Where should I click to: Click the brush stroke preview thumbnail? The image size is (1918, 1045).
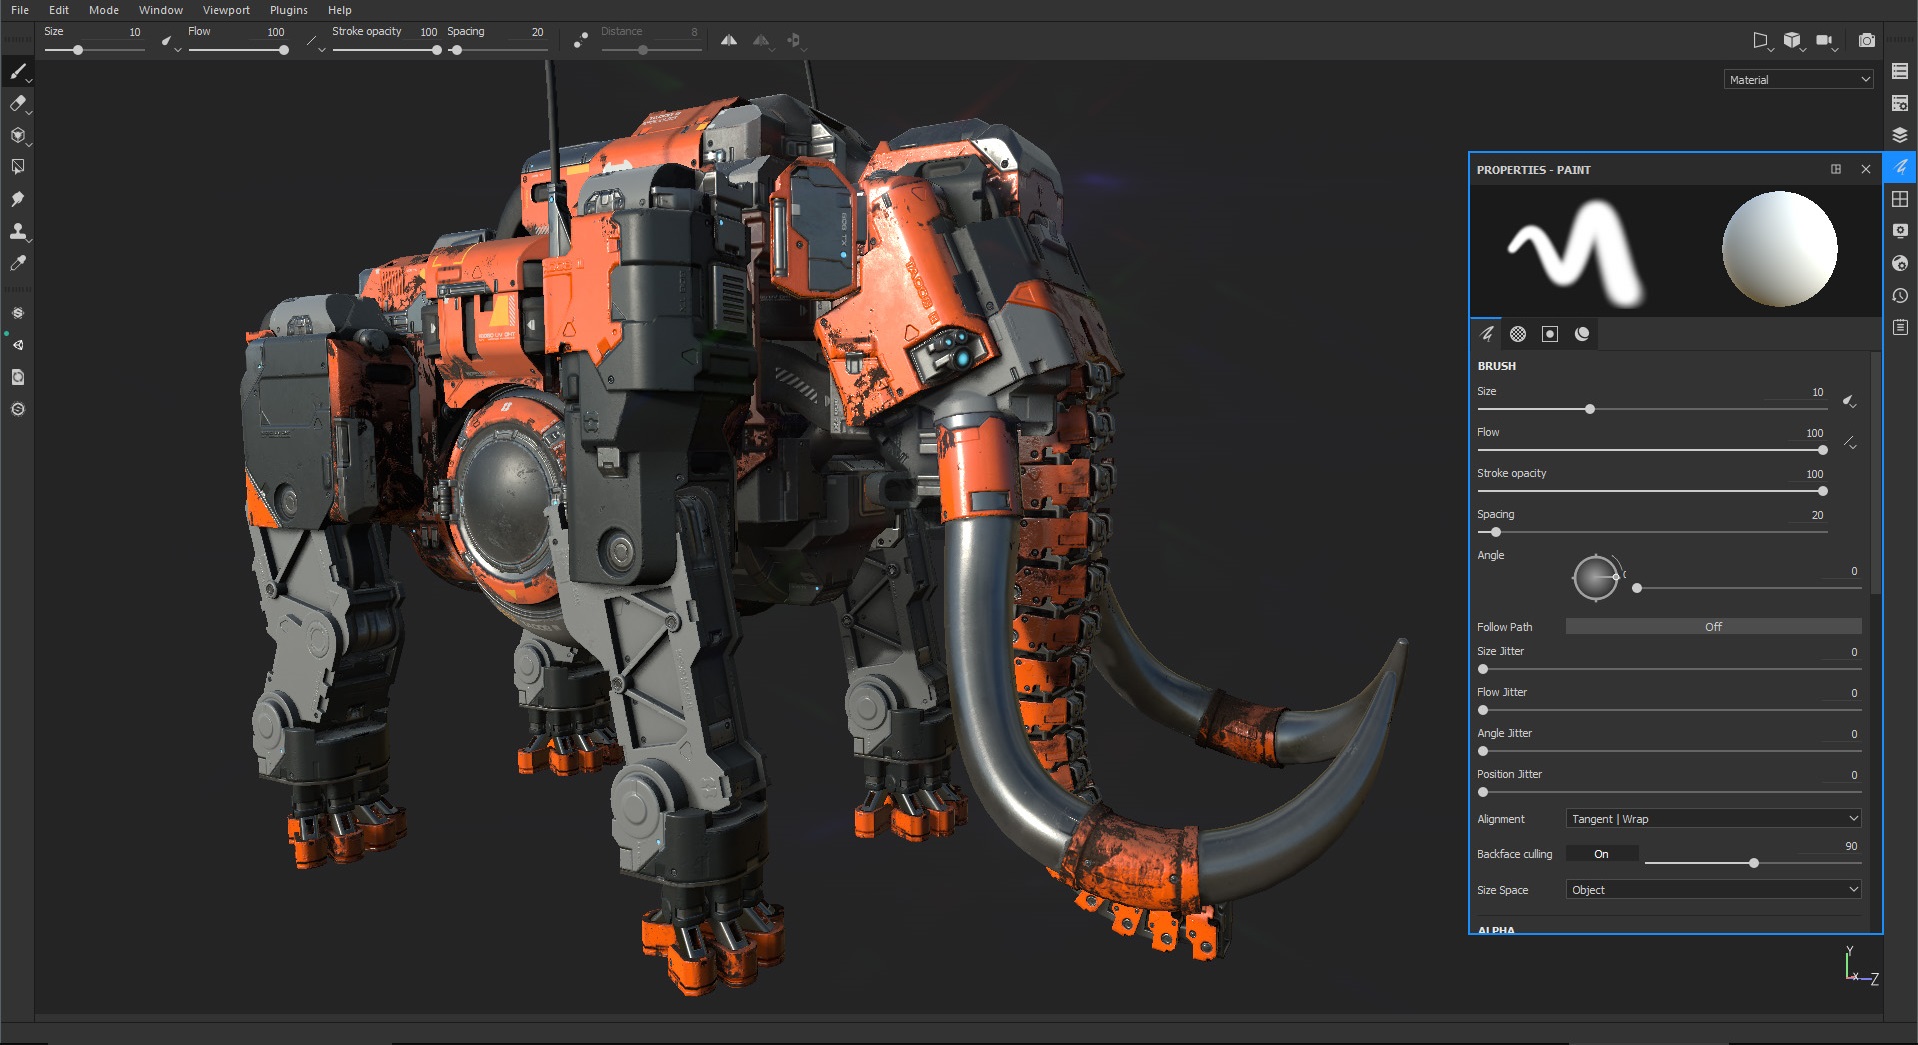pyautogui.click(x=1577, y=252)
